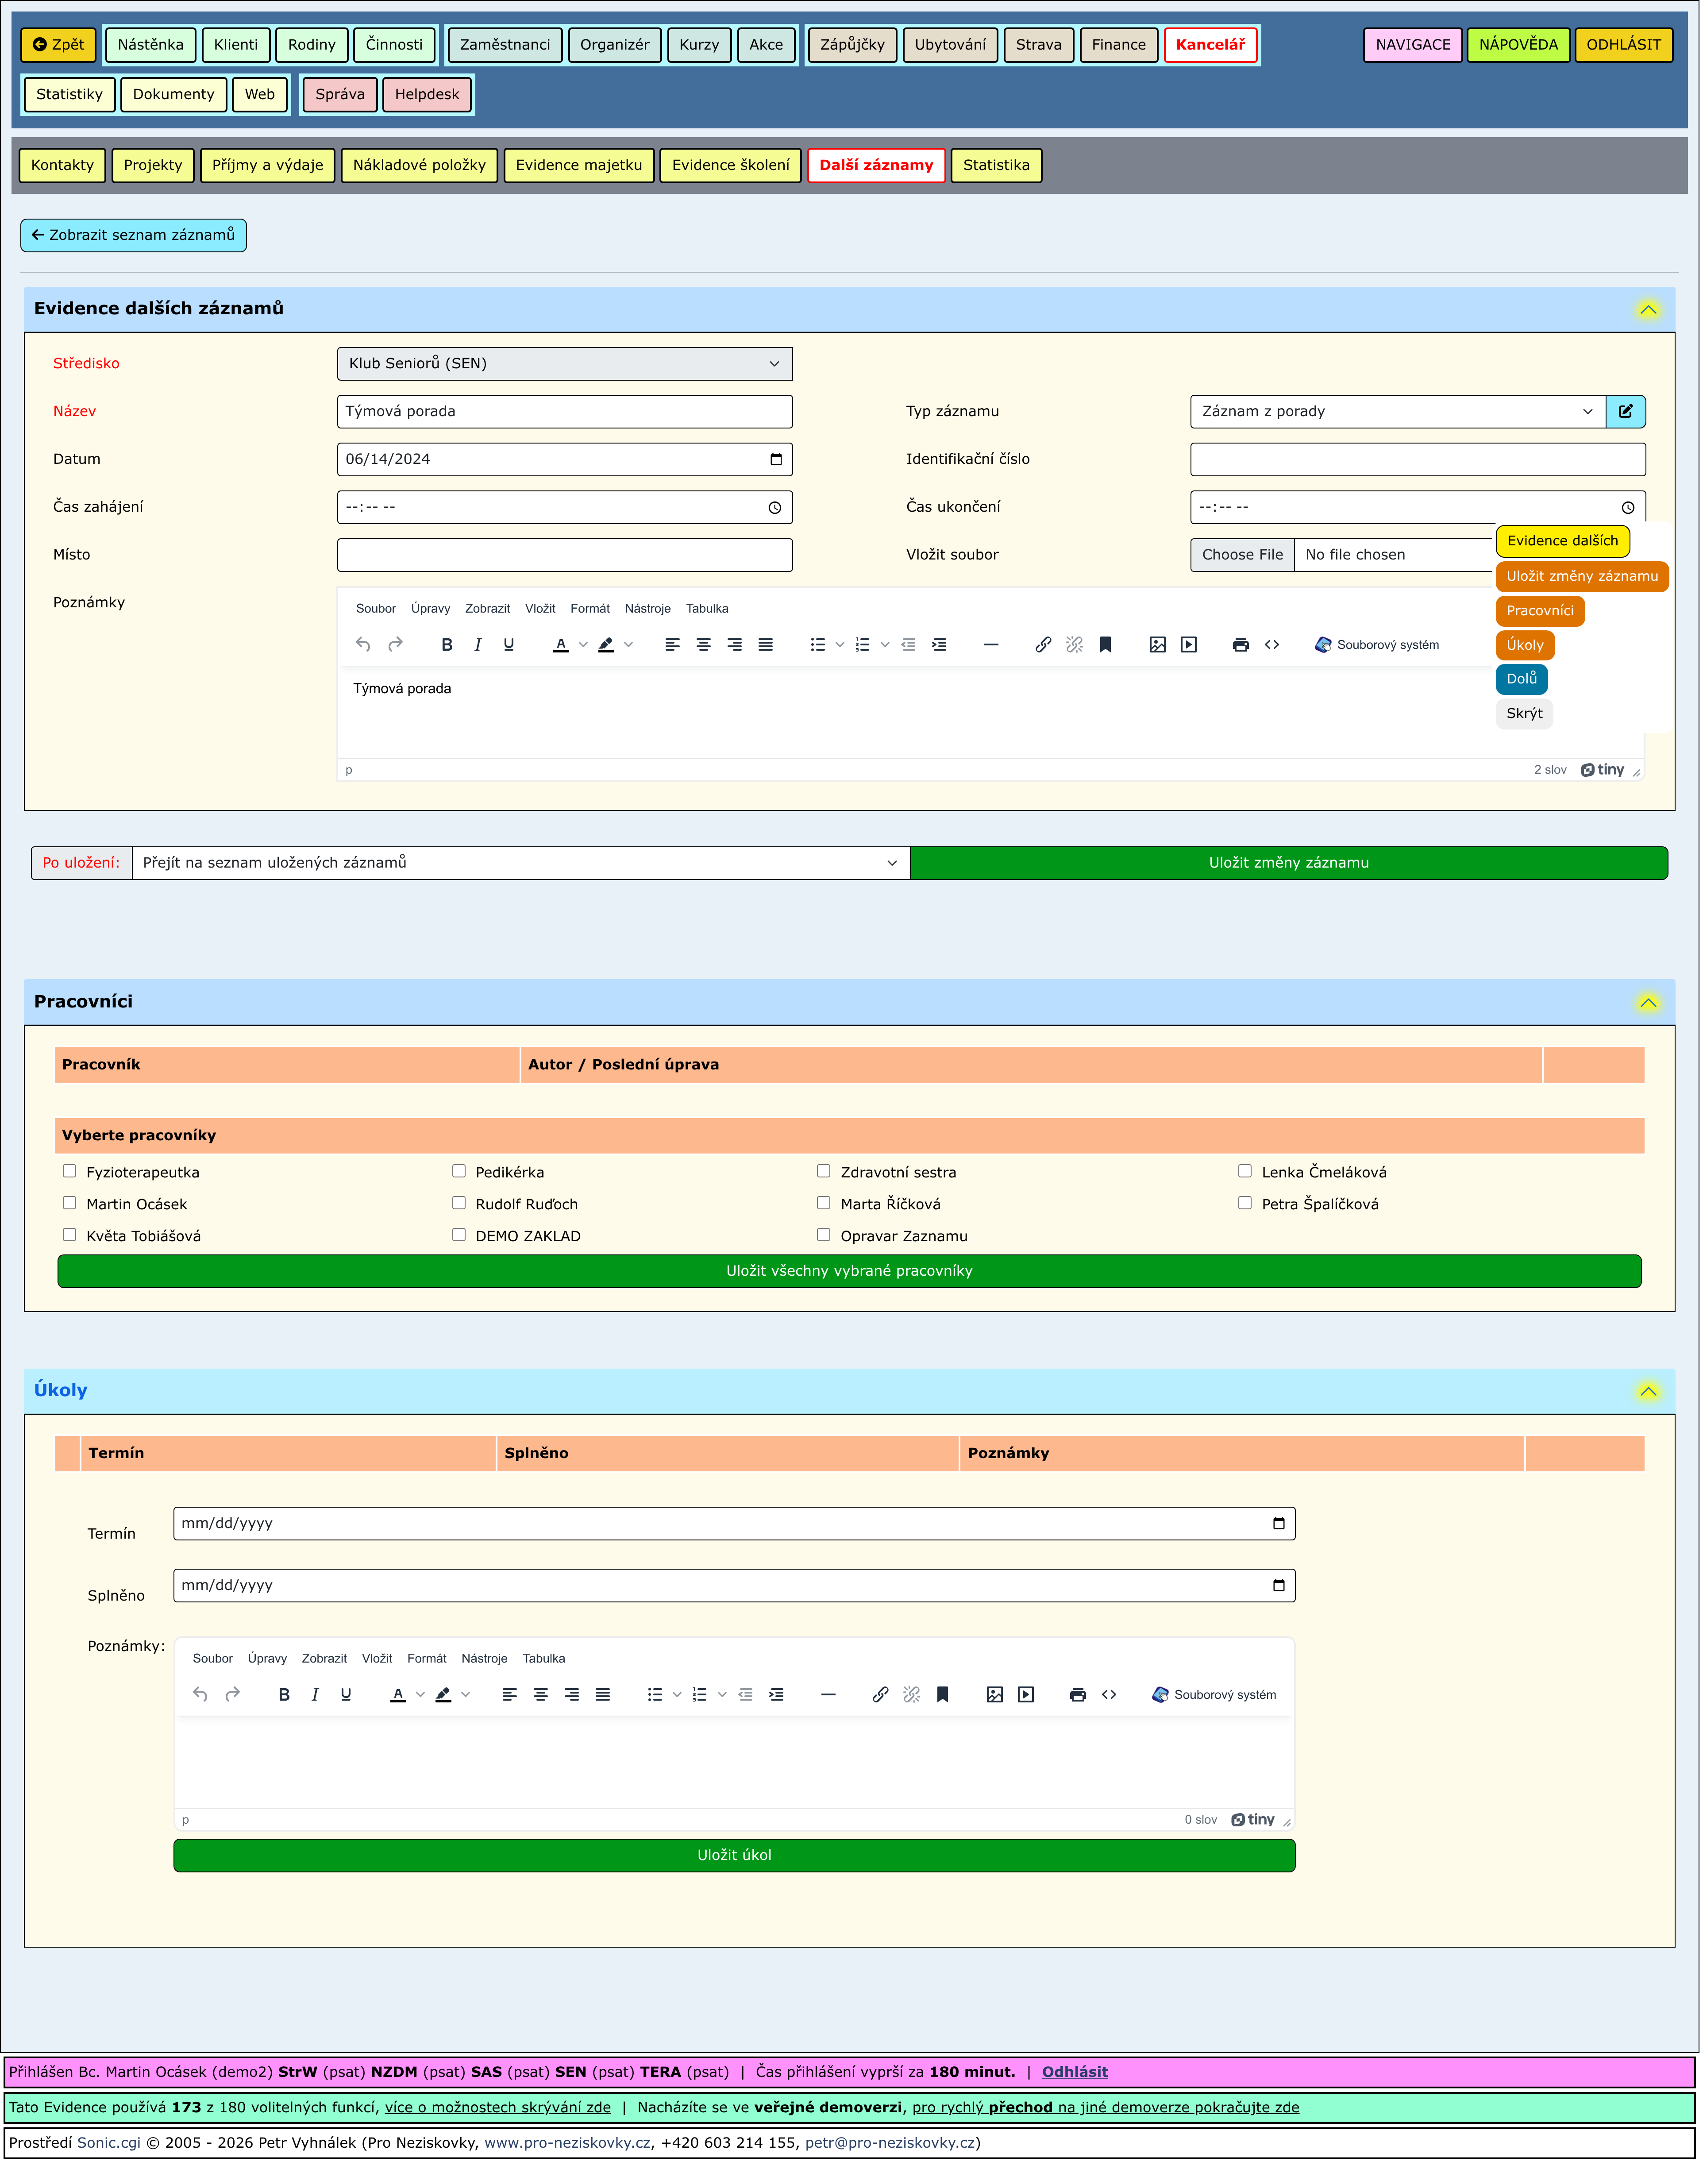Collapse the Pracovníci section chevron
Screen dimensions: 1703x2184
click(1648, 1003)
